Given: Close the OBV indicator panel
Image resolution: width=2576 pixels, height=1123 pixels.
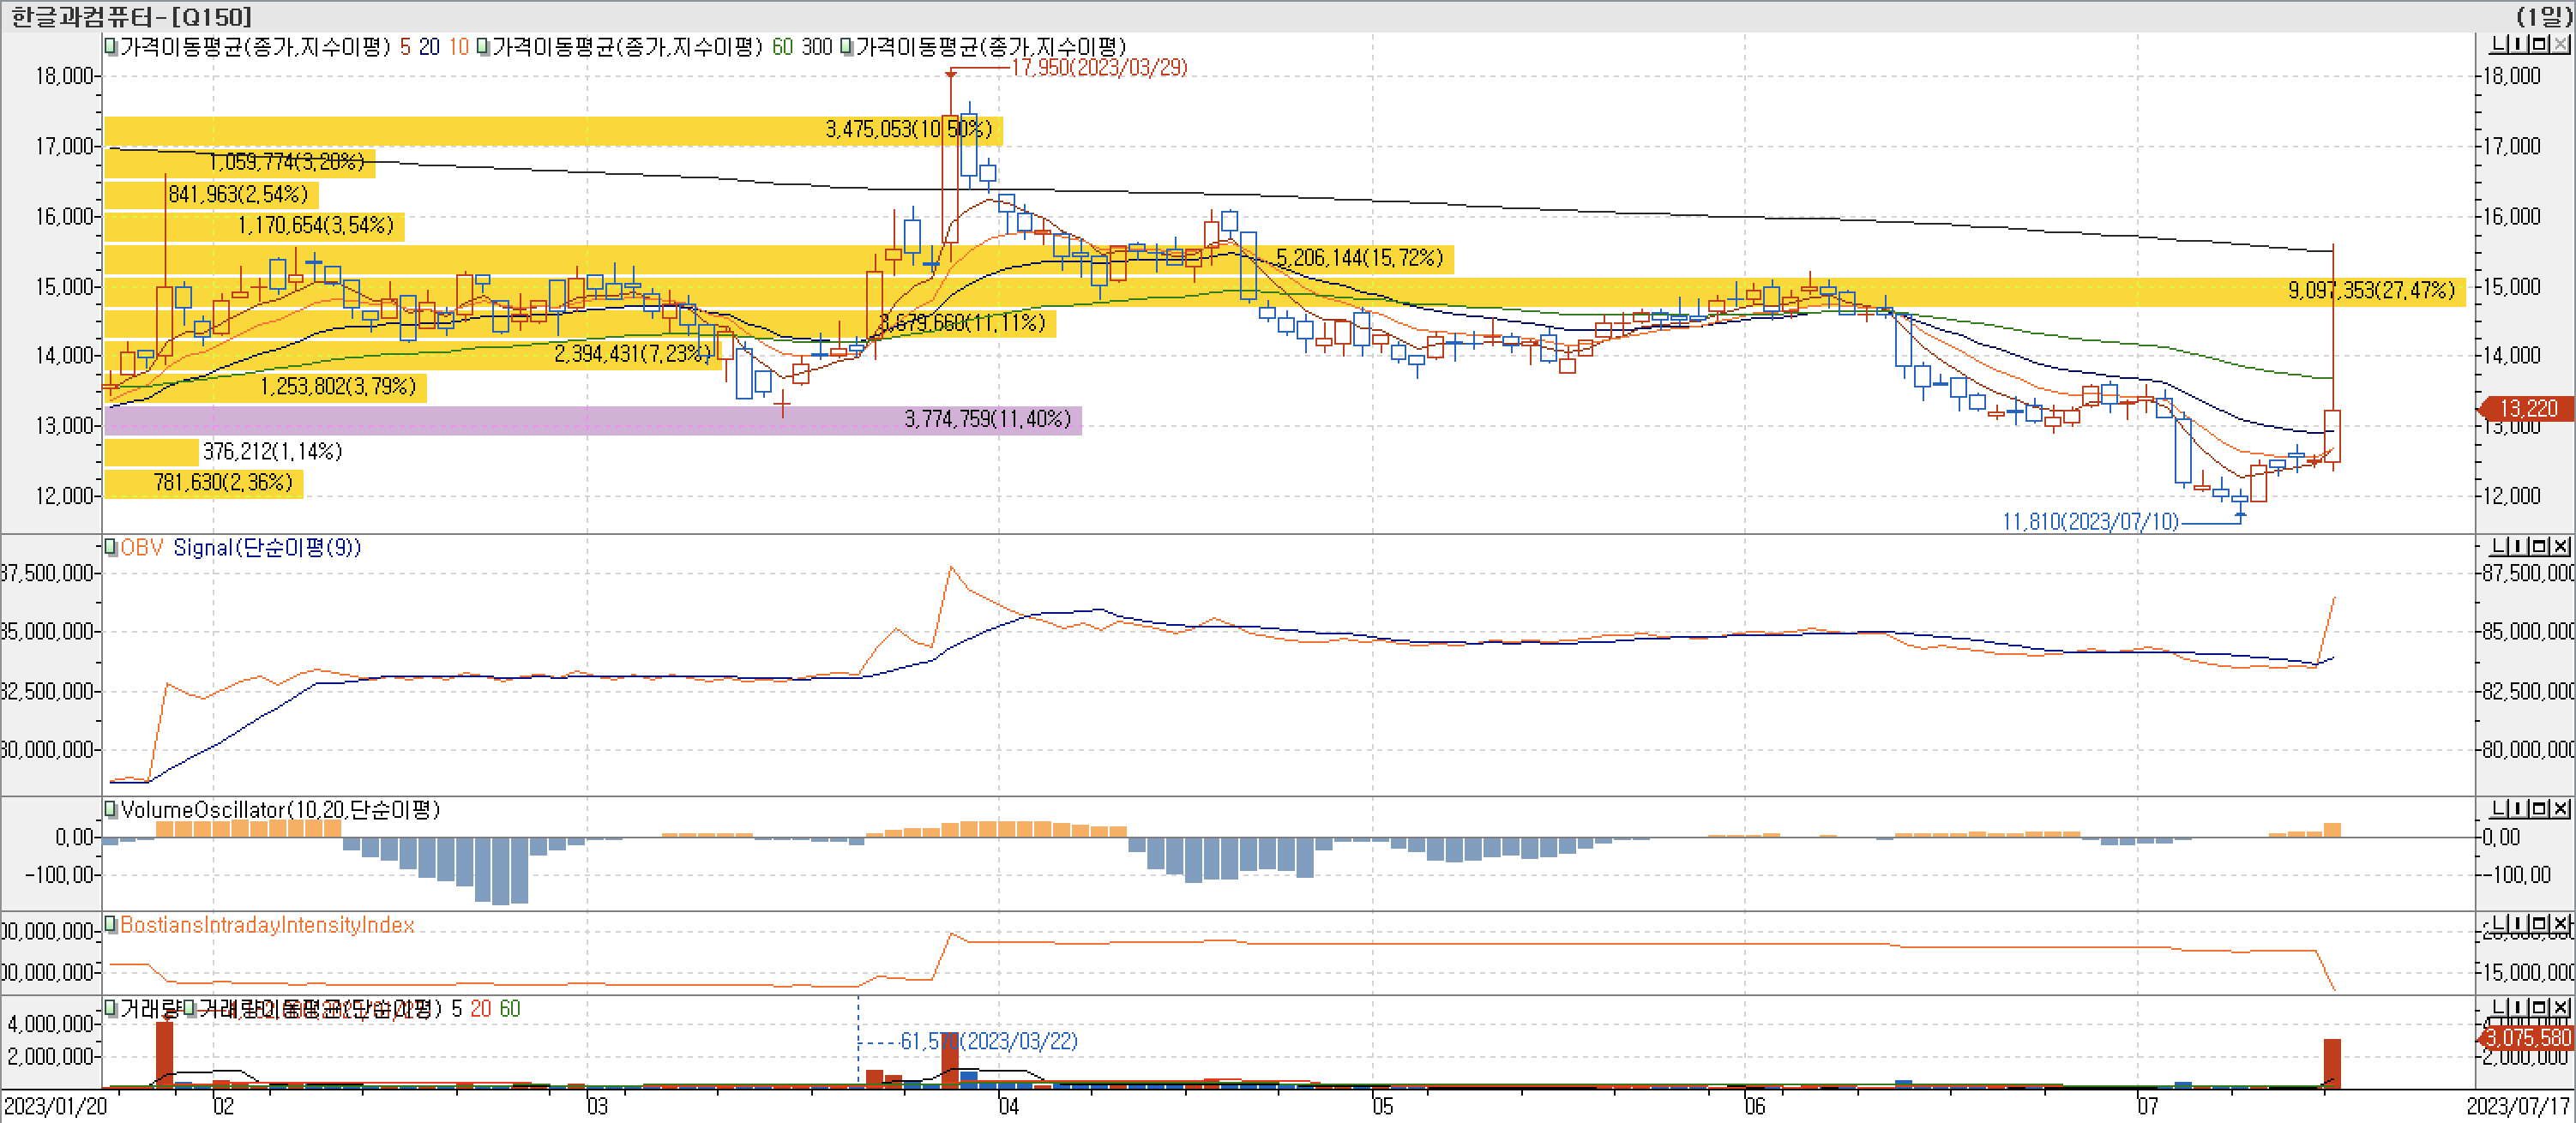Looking at the screenshot, I should 2560,546.
